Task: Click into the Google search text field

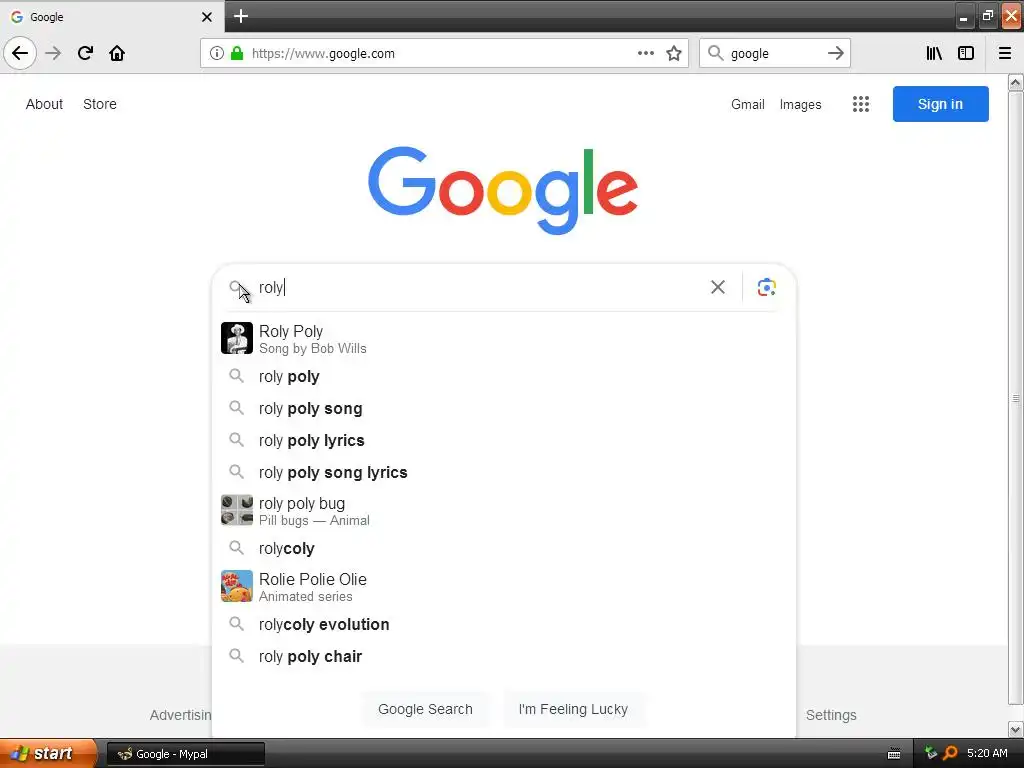Action: pos(480,287)
